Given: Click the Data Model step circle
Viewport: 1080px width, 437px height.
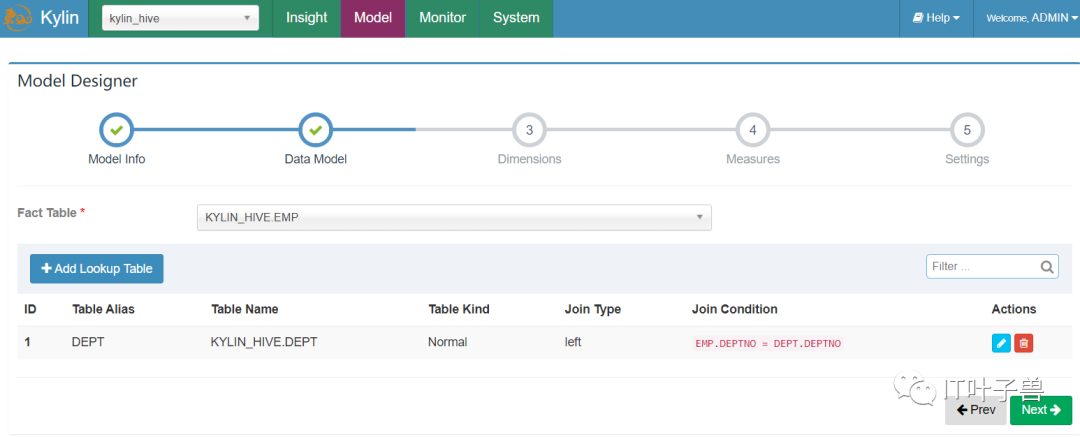Looking at the screenshot, I should pyautogui.click(x=315, y=130).
